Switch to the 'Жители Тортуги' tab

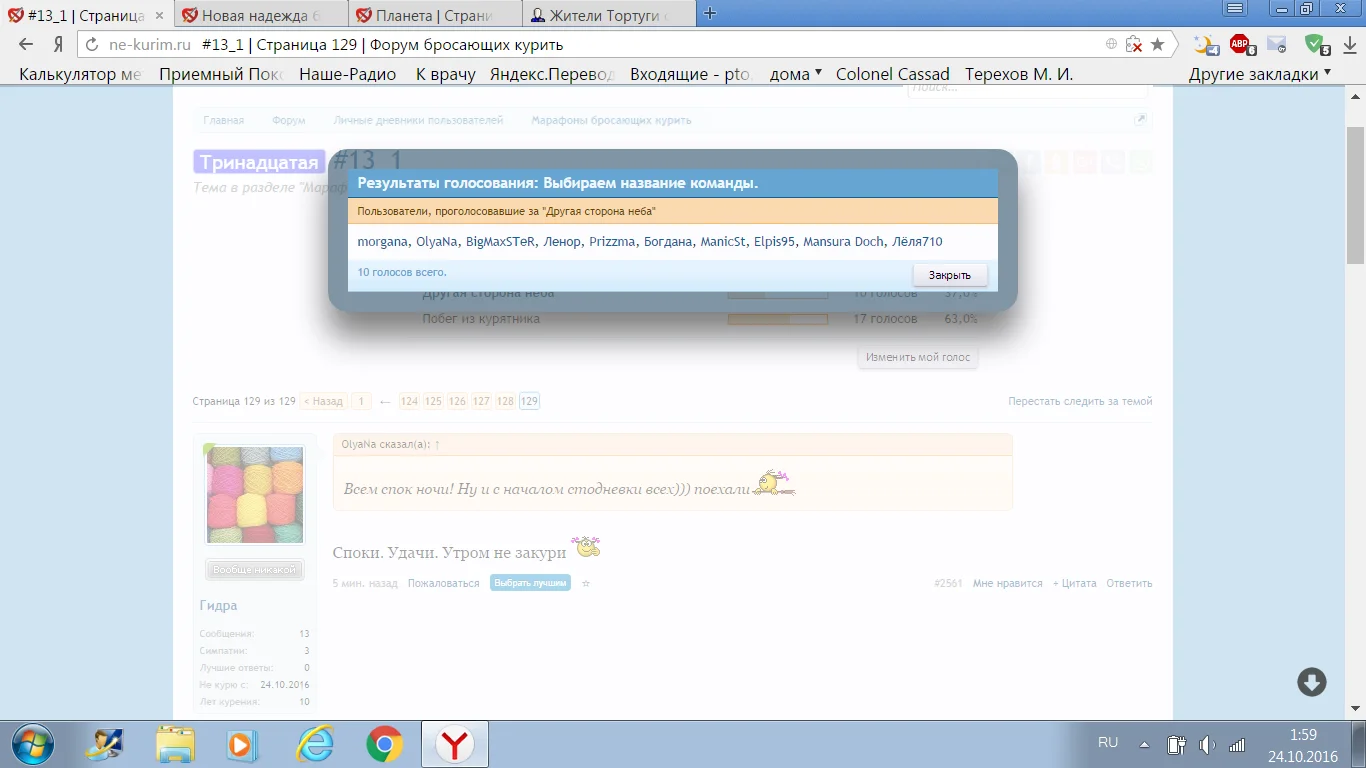pyautogui.click(x=608, y=14)
